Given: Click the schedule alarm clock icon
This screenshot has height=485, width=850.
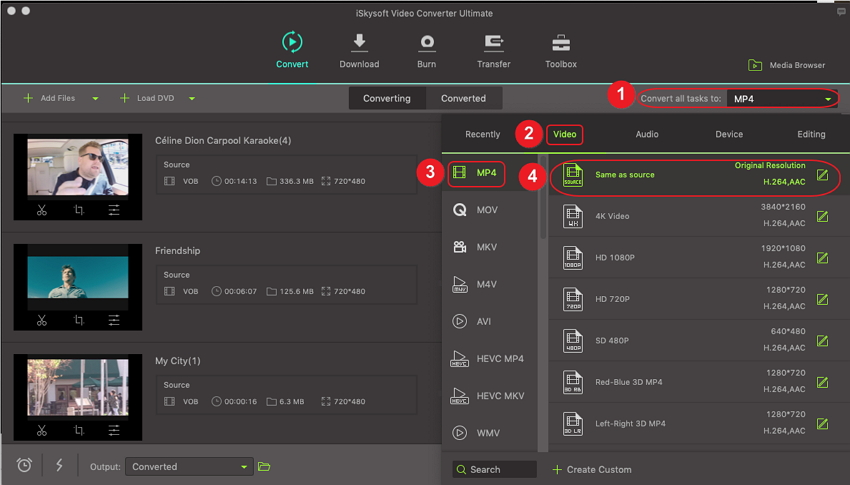Looking at the screenshot, I should [23, 466].
